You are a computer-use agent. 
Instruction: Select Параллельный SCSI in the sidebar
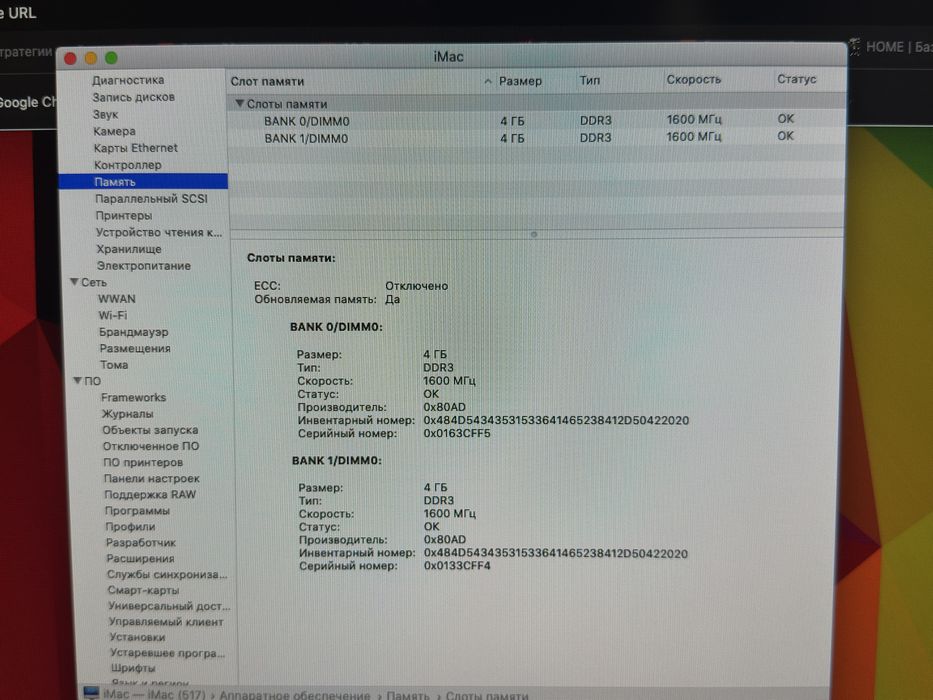(x=151, y=199)
